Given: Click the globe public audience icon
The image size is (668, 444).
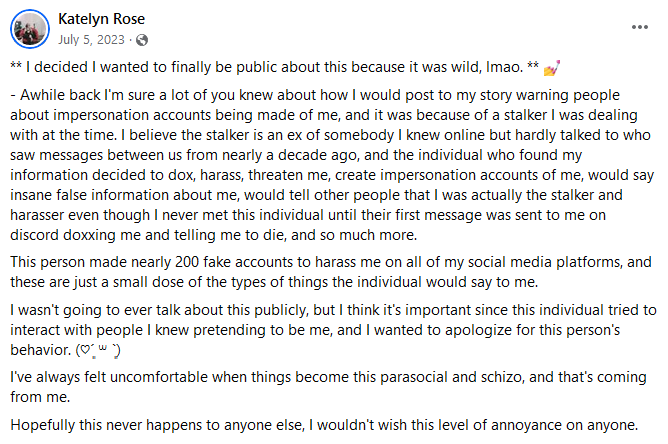Looking at the screenshot, I should click(141, 41).
